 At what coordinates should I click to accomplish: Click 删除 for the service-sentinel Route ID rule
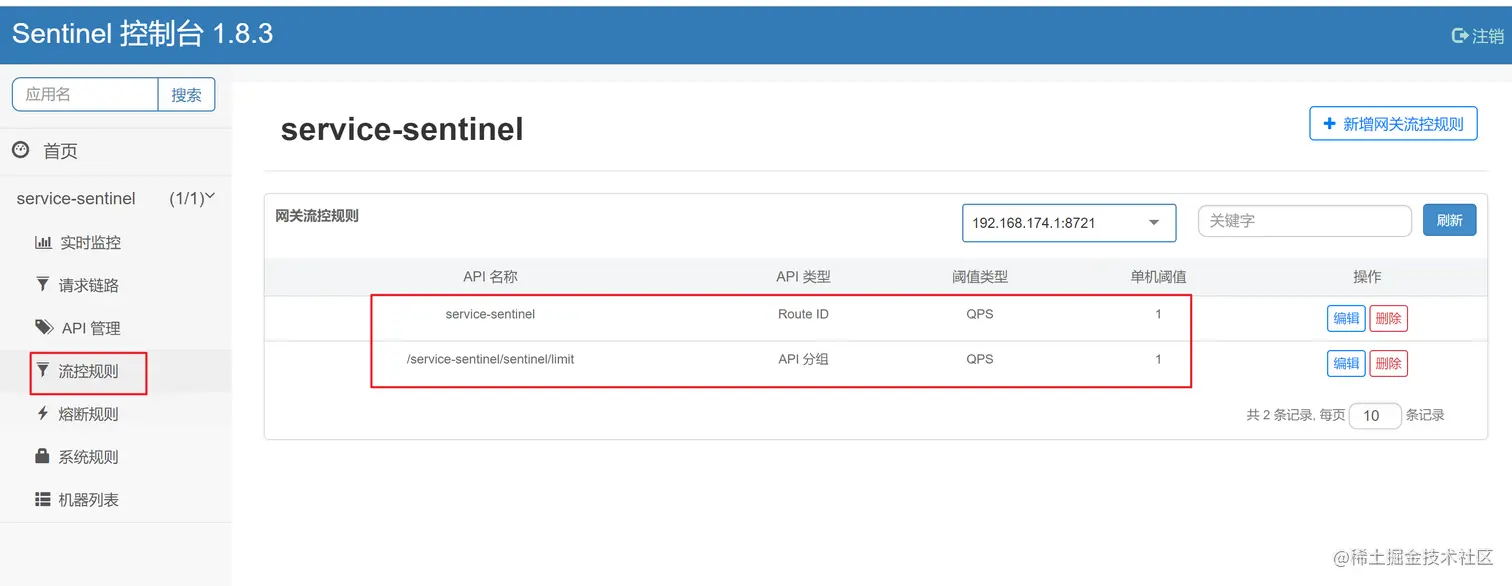(x=1388, y=318)
